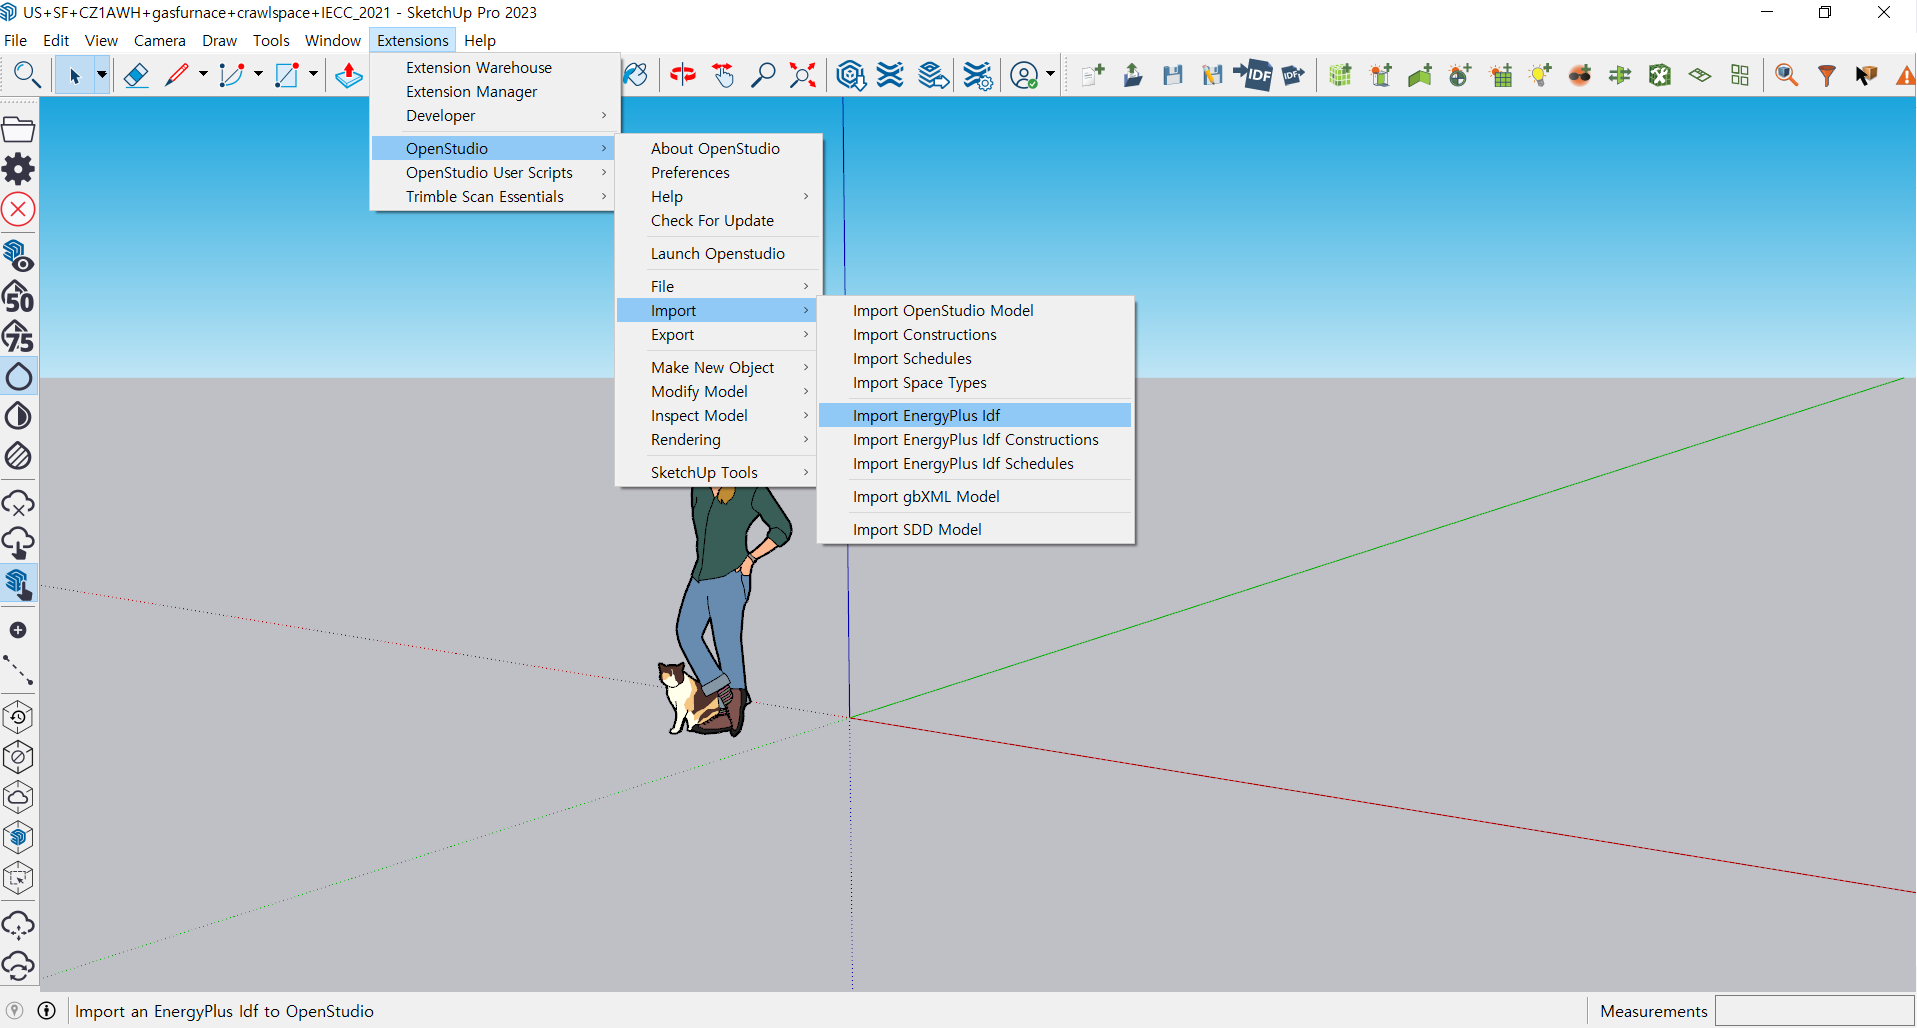
Task: Choose the red Pencil line tool
Action: click(x=177, y=75)
